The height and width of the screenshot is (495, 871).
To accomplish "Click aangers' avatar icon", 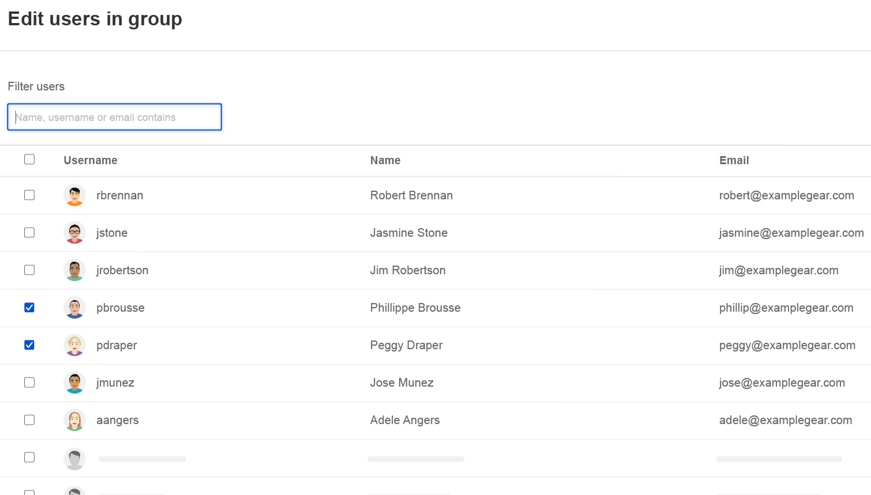I will 75,420.
